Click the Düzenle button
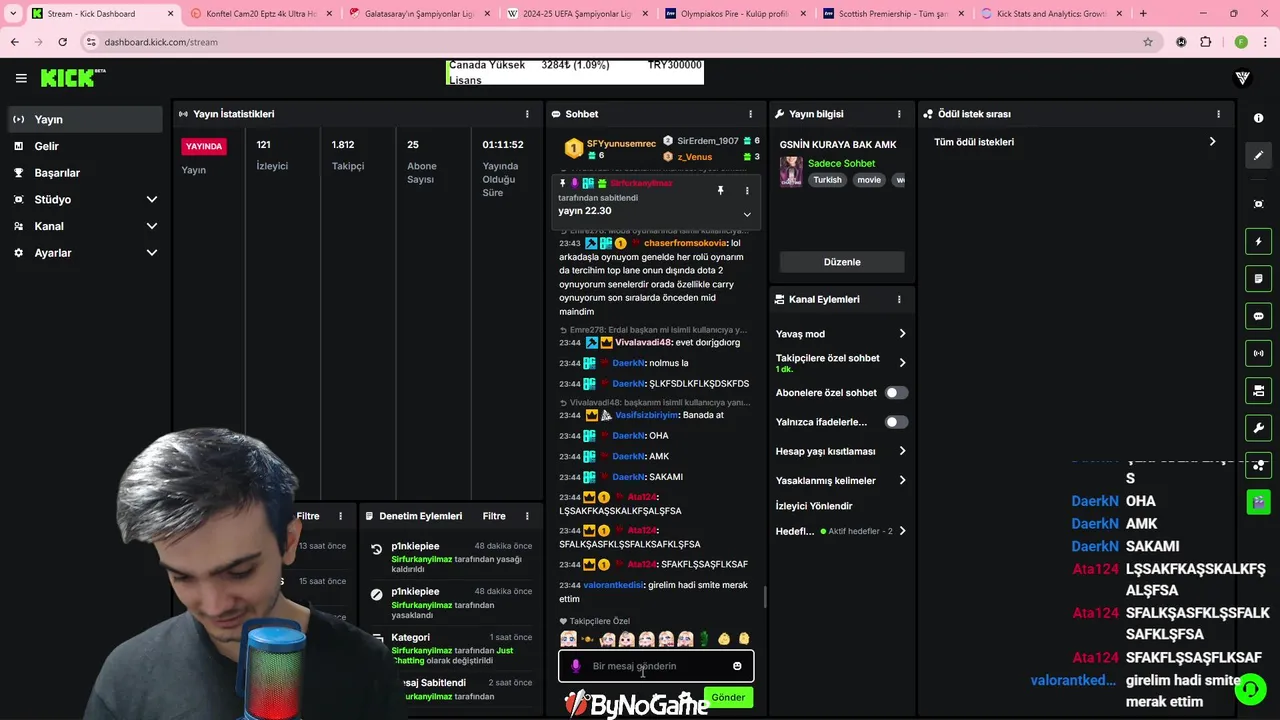Viewport: 1280px width, 720px height. click(842, 262)
